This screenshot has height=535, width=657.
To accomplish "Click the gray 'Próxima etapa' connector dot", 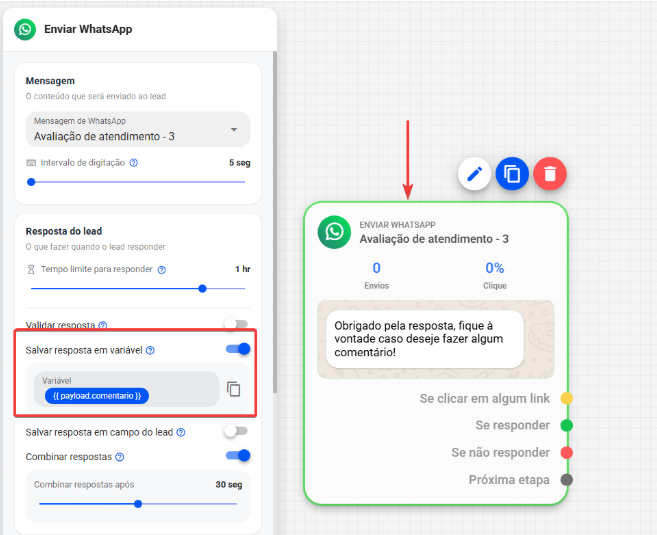I will pyautogui.click(x=566, y=480).
